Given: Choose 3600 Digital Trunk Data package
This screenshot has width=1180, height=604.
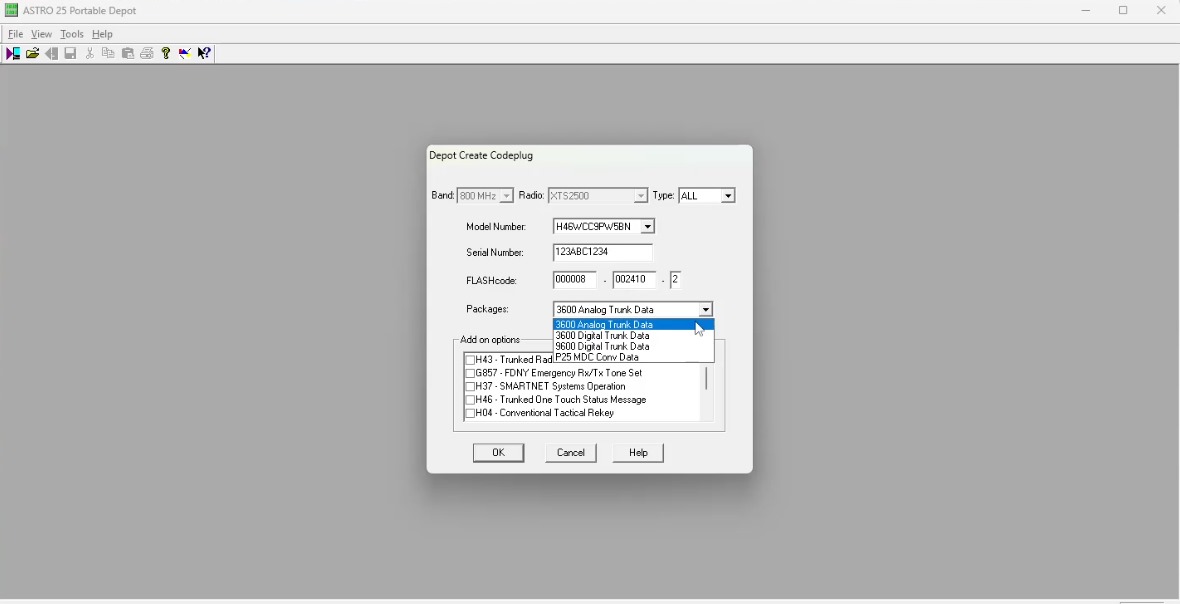Looking at the screenshot, I should point(633,335).
